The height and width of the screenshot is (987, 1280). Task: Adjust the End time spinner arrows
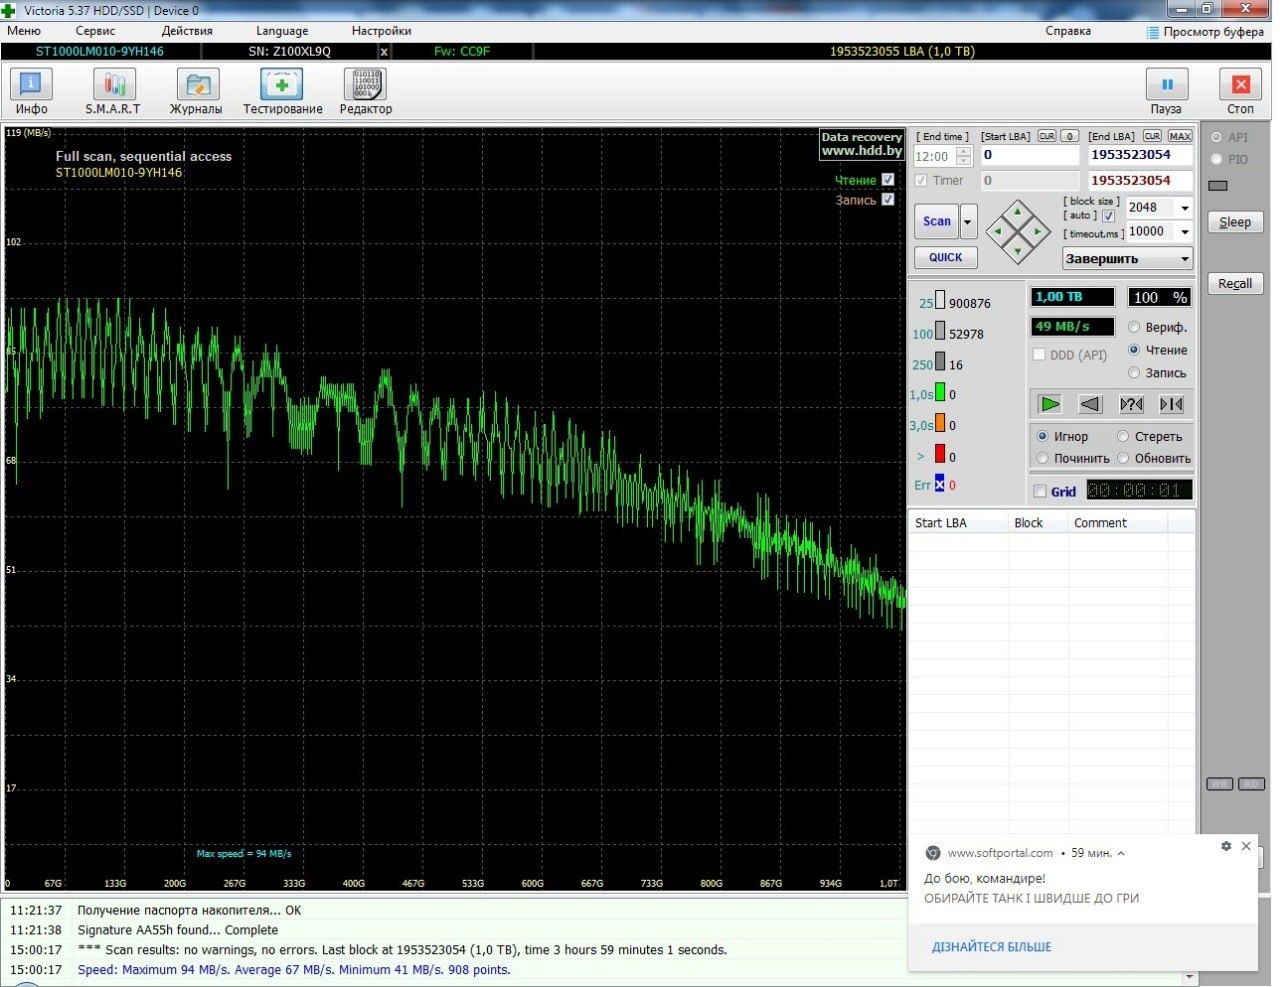[x=964, y=156]
